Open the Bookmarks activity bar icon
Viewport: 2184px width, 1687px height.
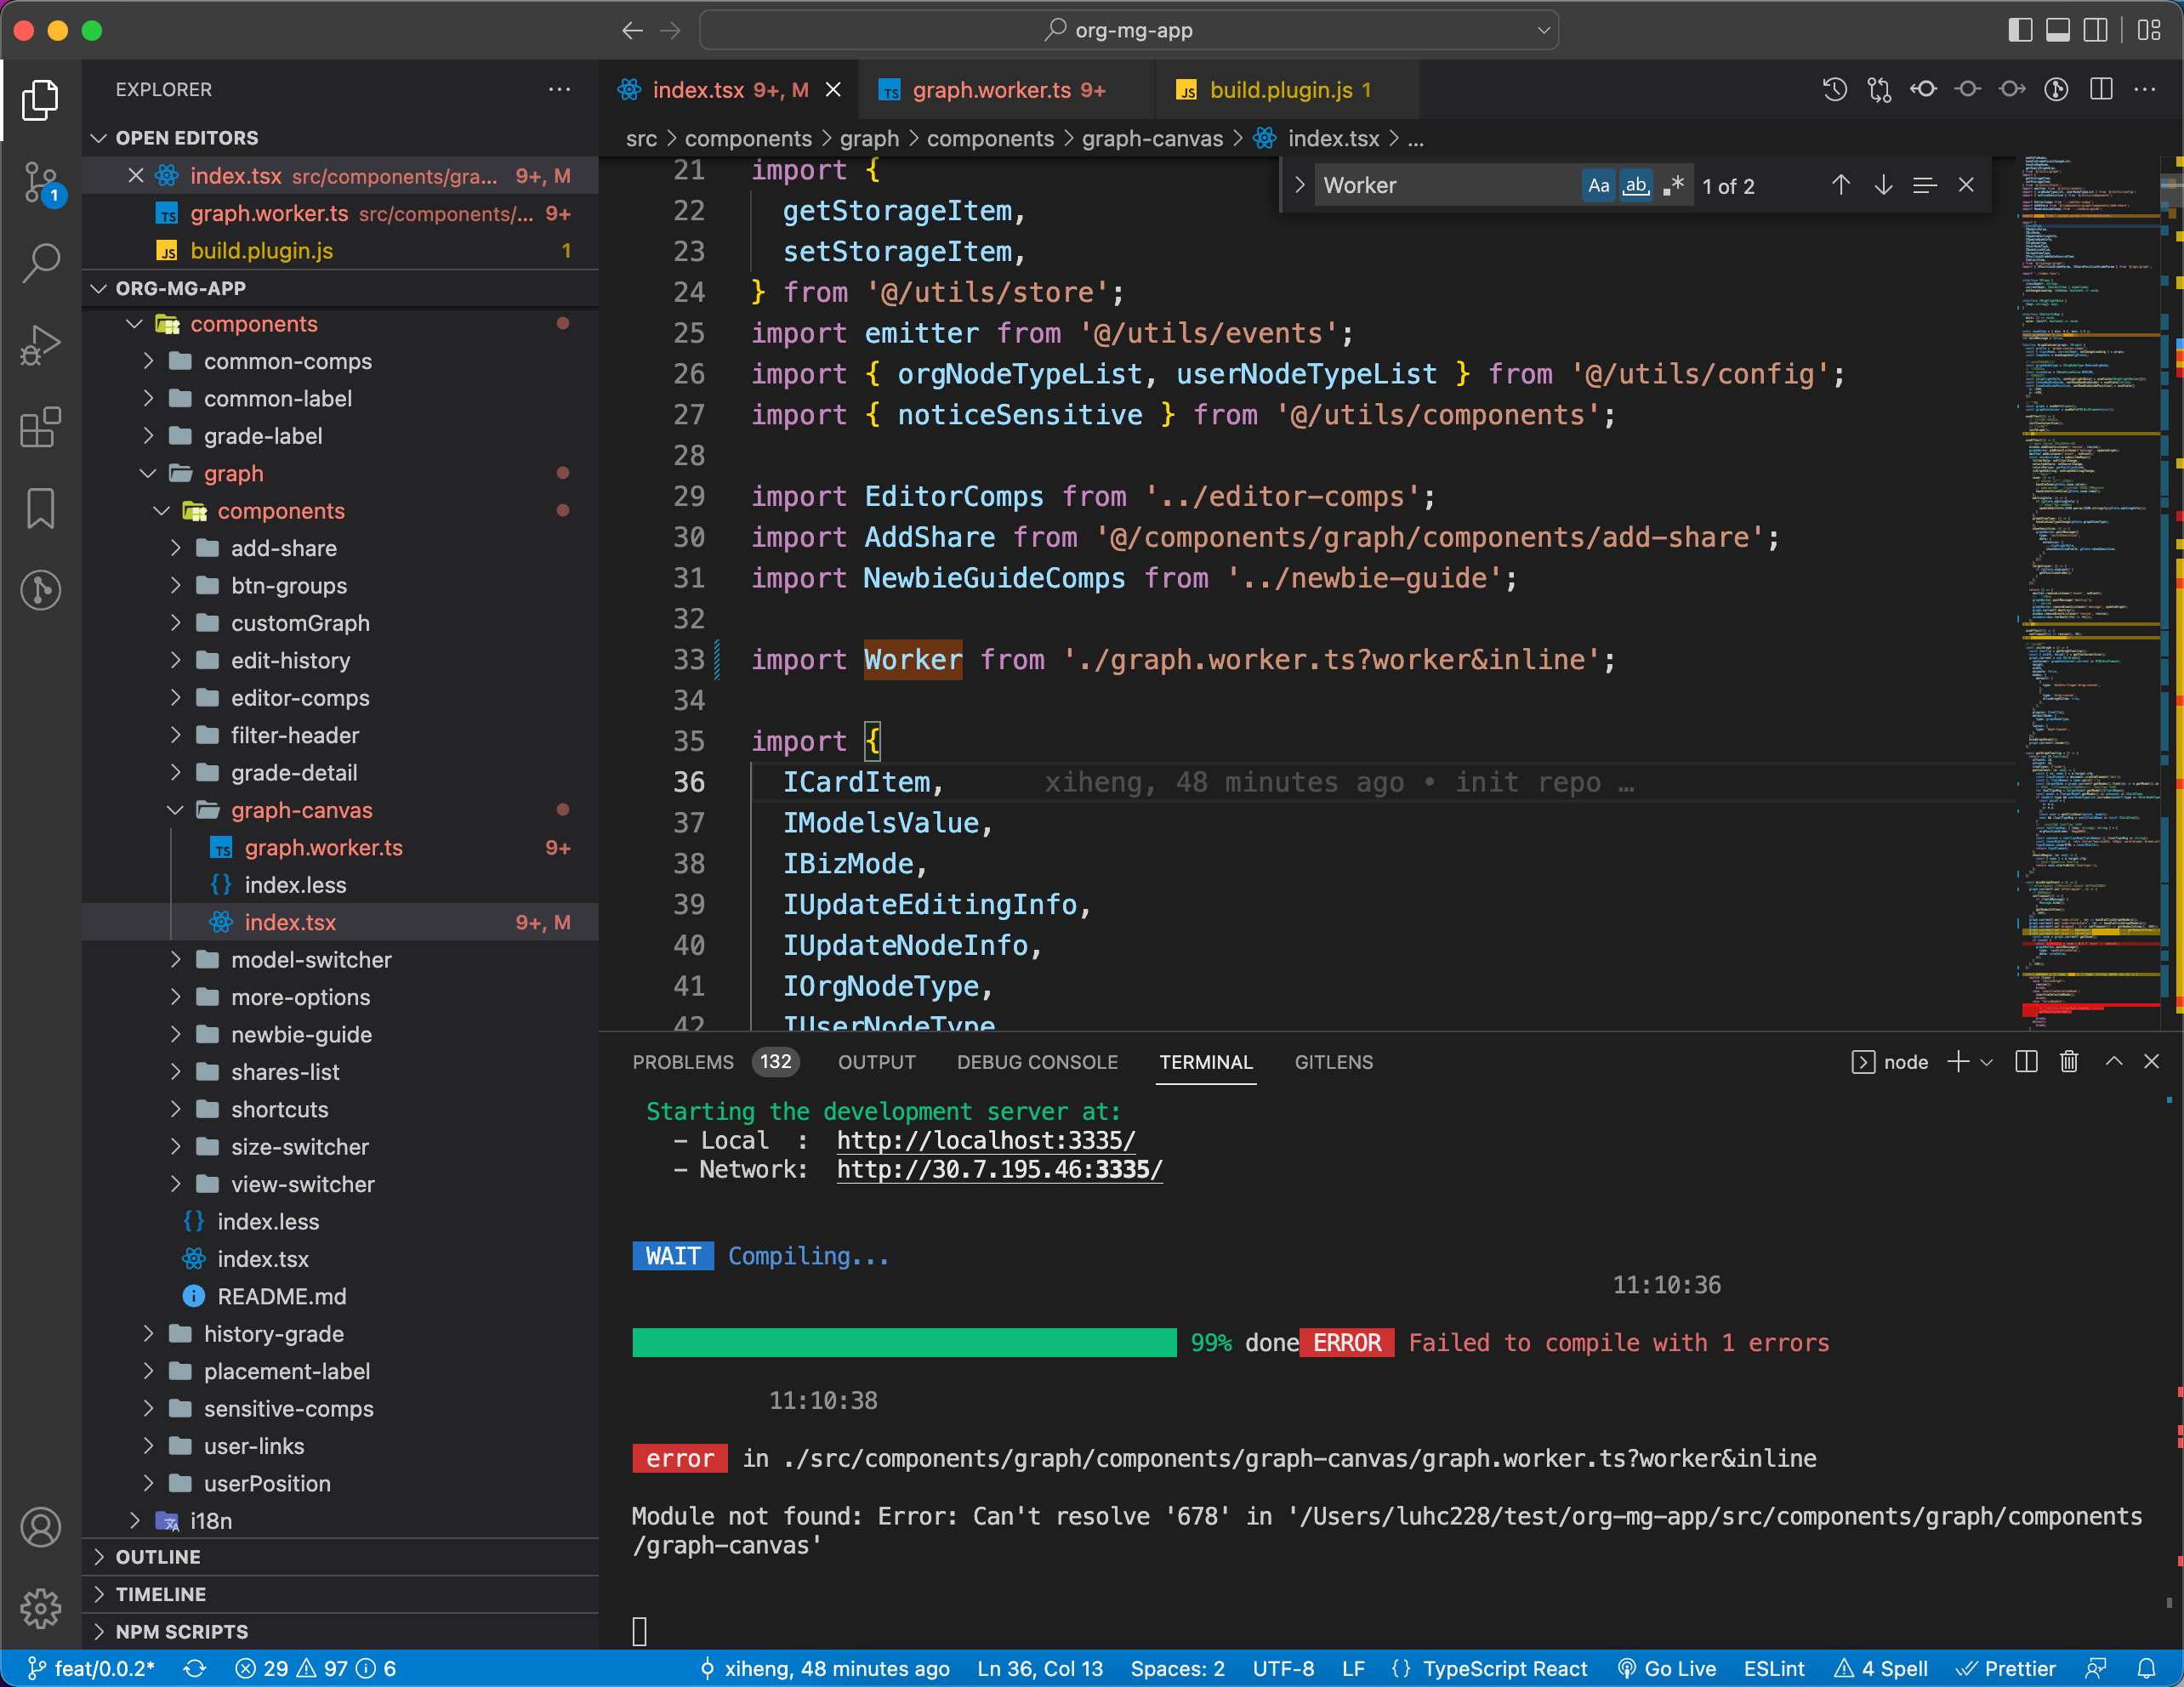[40, 509]
